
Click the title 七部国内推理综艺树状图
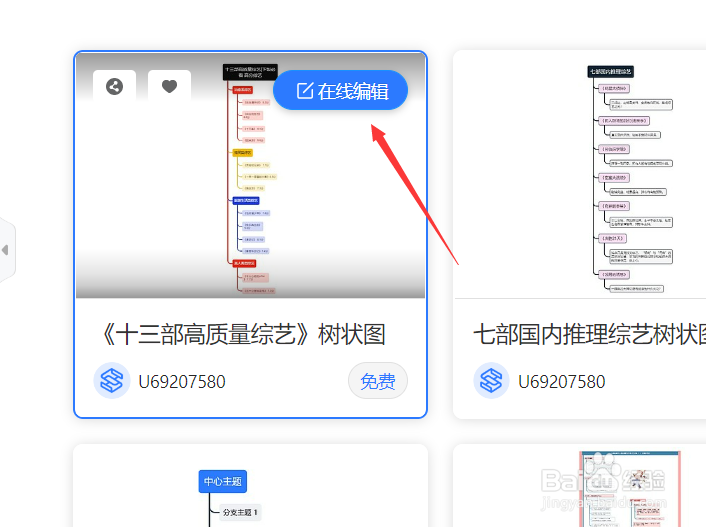tap(589, 334)
